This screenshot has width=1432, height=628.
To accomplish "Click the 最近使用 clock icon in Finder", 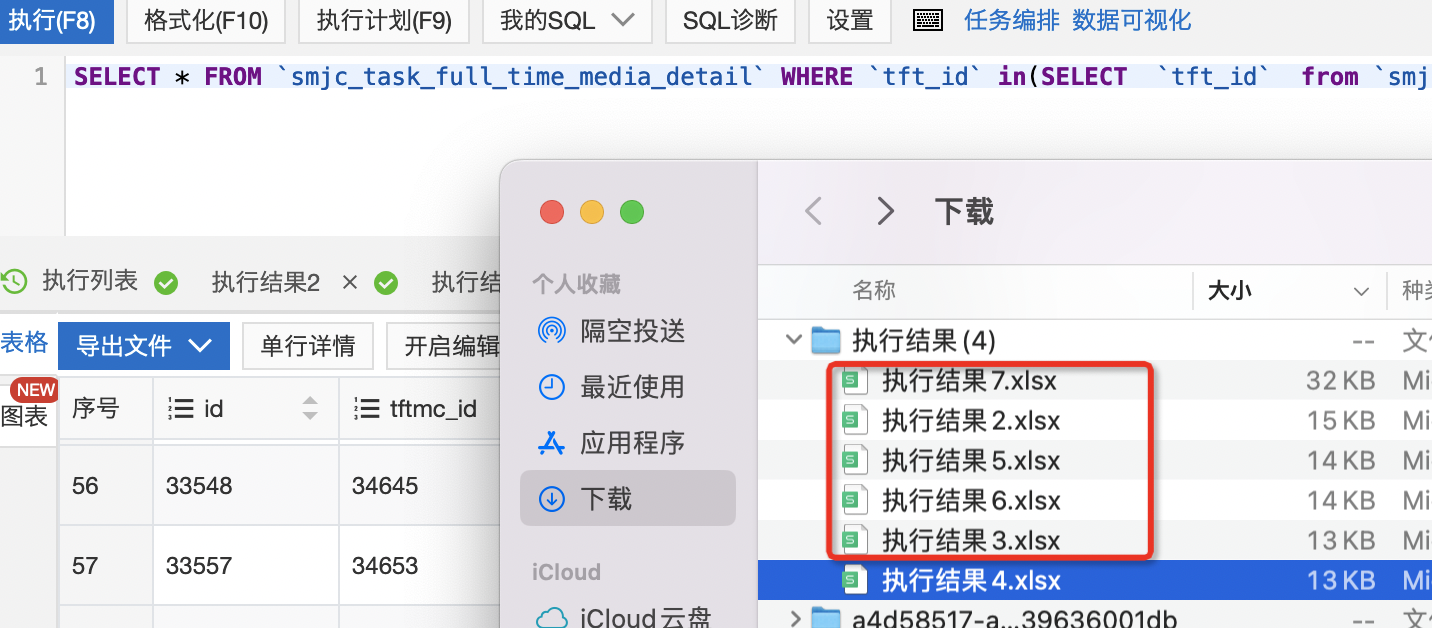I will [551, 387].
